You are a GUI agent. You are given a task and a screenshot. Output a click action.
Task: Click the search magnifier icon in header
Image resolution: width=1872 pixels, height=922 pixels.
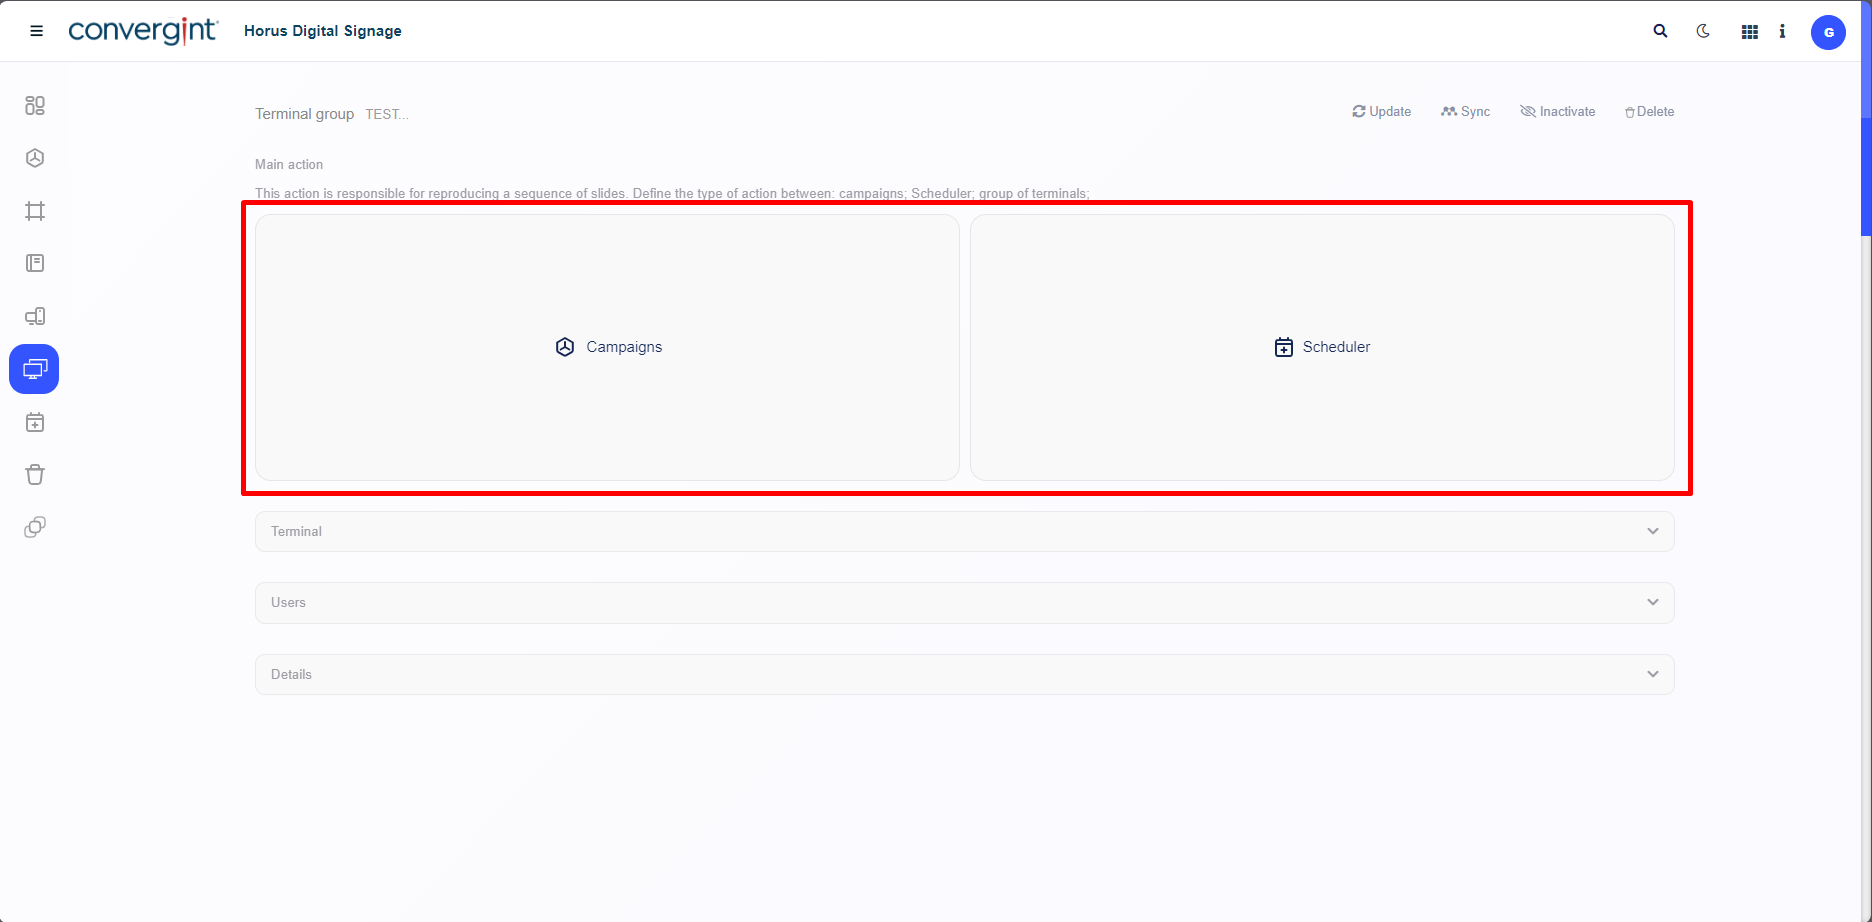(x=1660, y=31)
